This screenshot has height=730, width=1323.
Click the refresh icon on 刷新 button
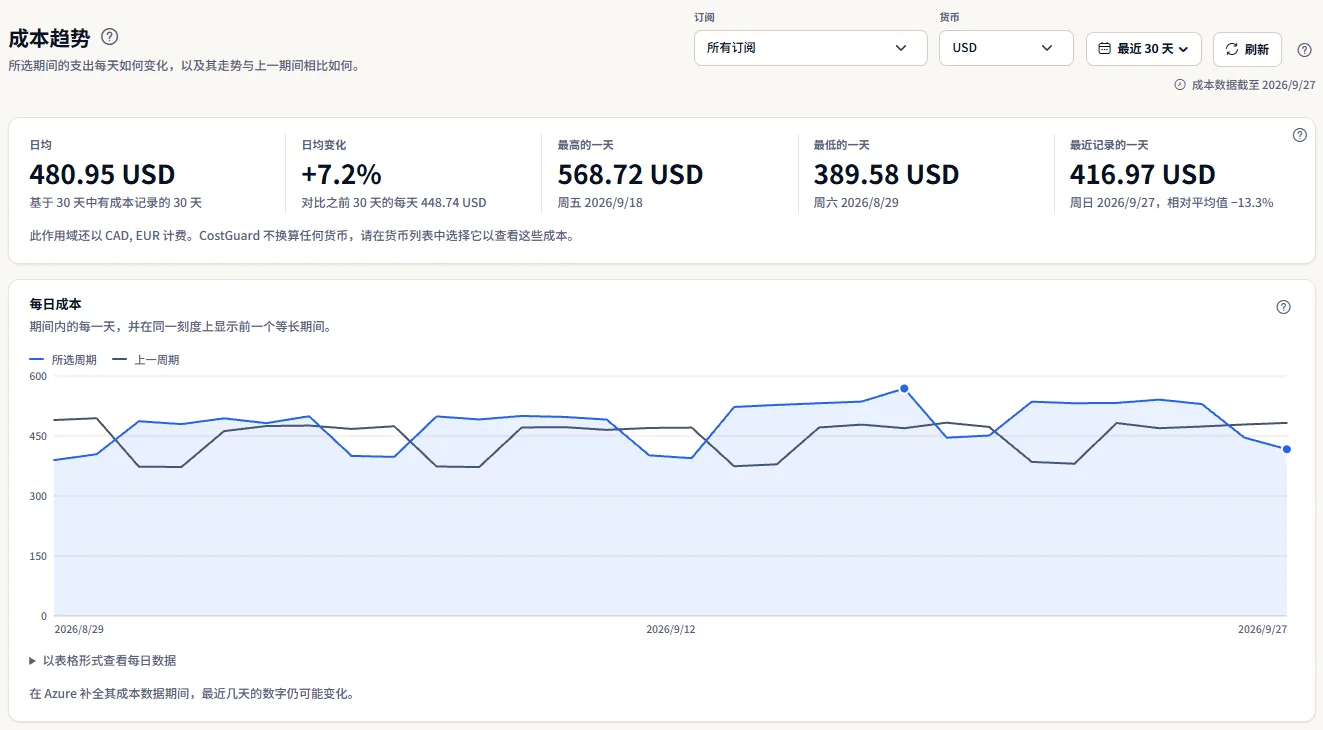[x=1232, y=49]
